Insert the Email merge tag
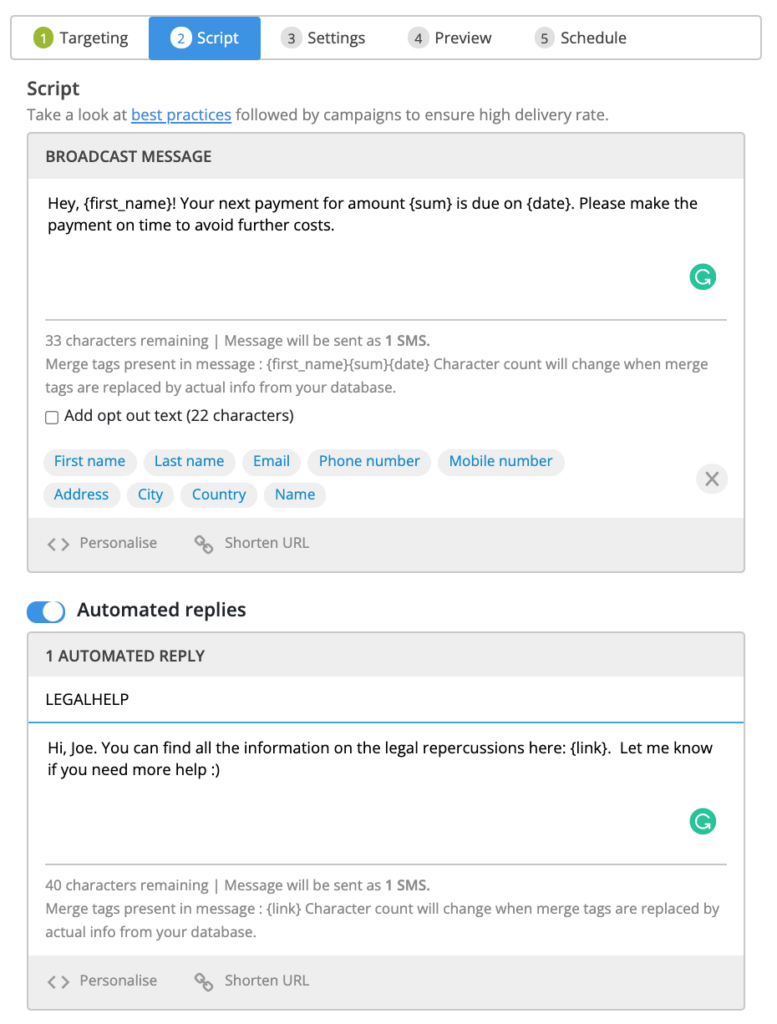 click(x=271, y=461)
